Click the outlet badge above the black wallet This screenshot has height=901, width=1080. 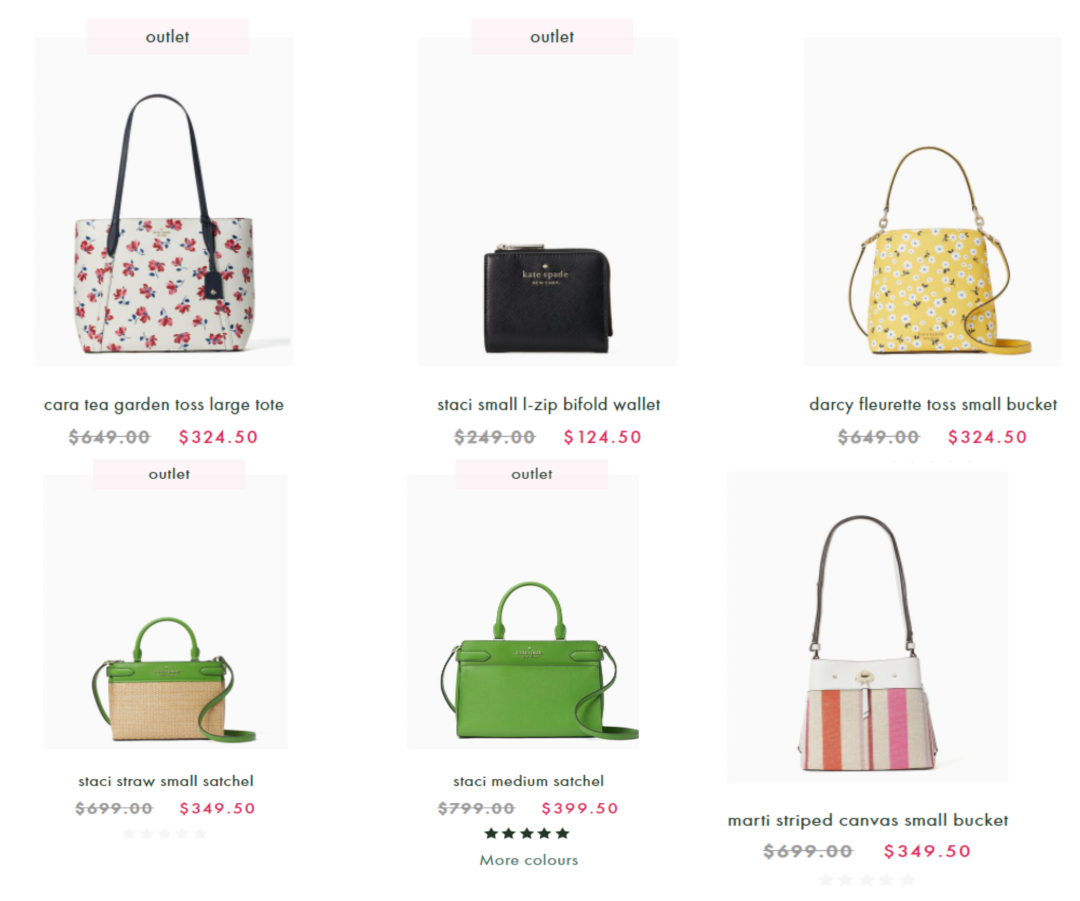[x=552, y=37]
